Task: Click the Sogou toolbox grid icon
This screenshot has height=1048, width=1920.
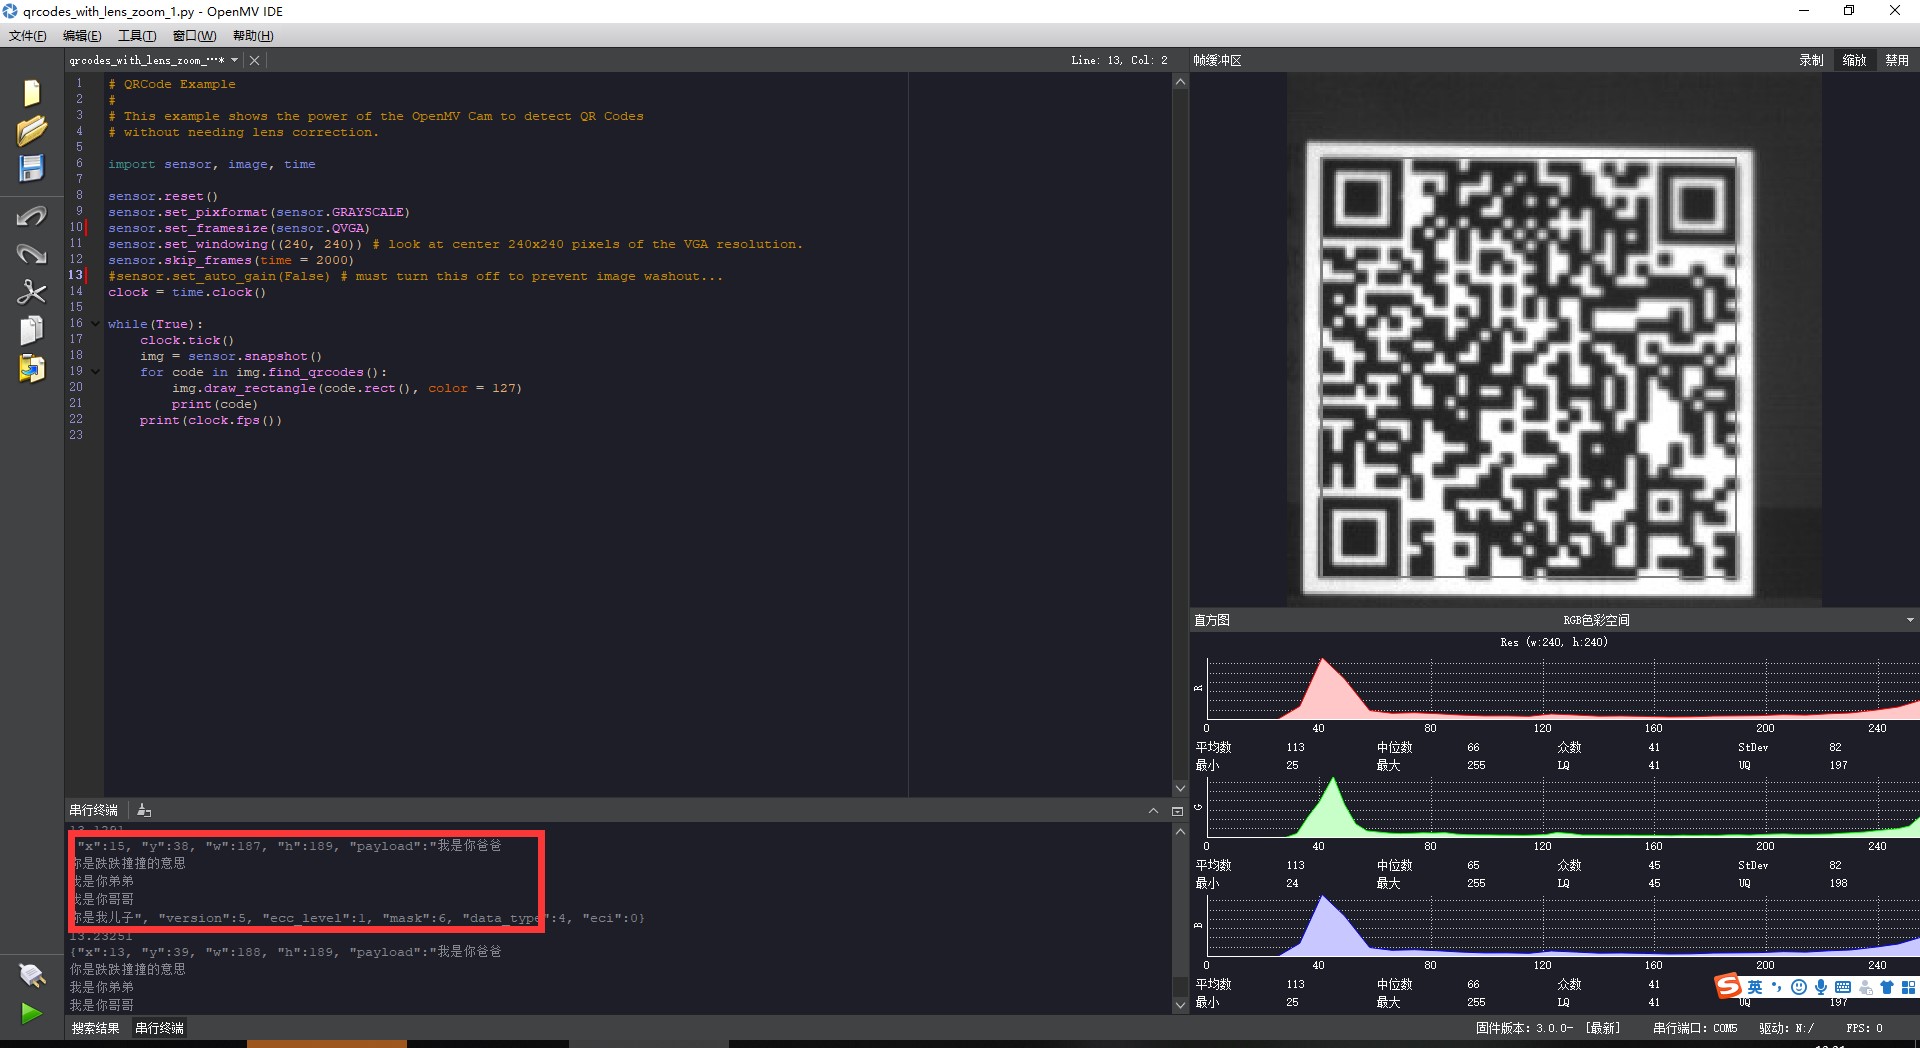Action: tap(1908, 987)
